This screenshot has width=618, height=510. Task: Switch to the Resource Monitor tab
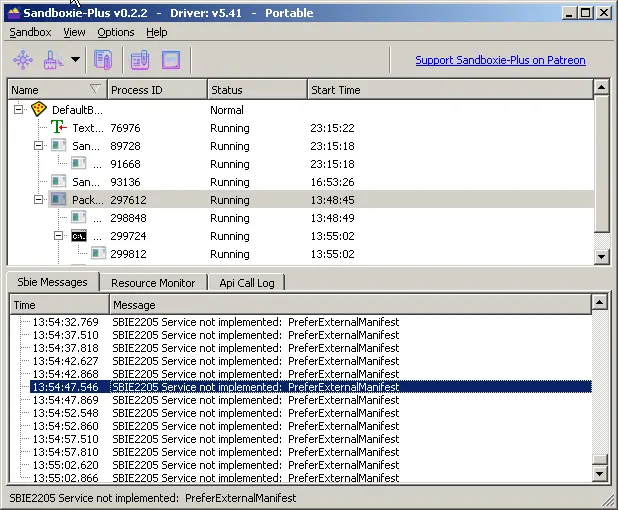tap(153, 283)
